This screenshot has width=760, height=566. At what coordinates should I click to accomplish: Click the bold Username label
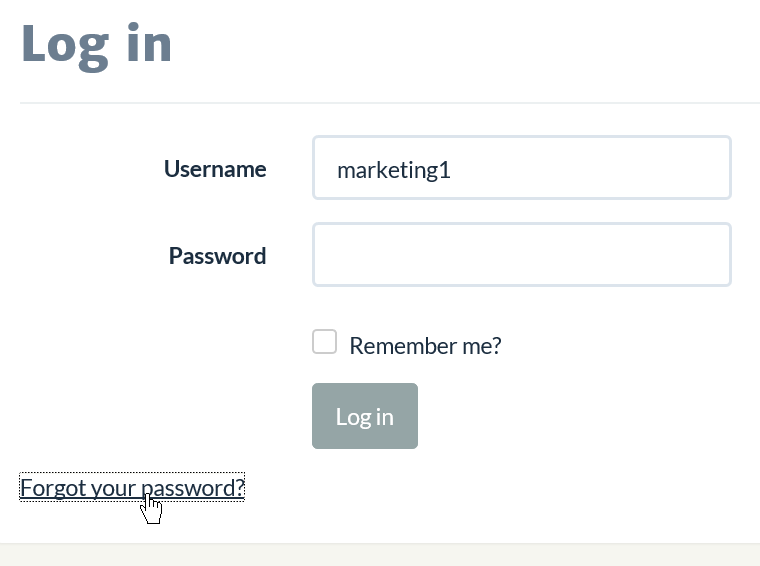(215, 169)
